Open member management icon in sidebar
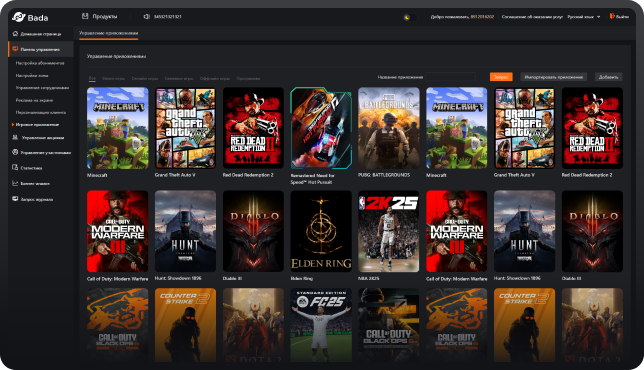This screenshot has height=370, width=644. click(15, 152)
